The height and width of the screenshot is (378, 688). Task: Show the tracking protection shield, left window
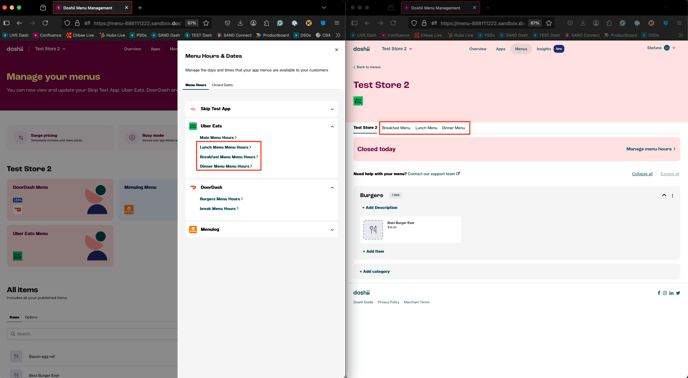pyautogui.click(x=67, y=23)
